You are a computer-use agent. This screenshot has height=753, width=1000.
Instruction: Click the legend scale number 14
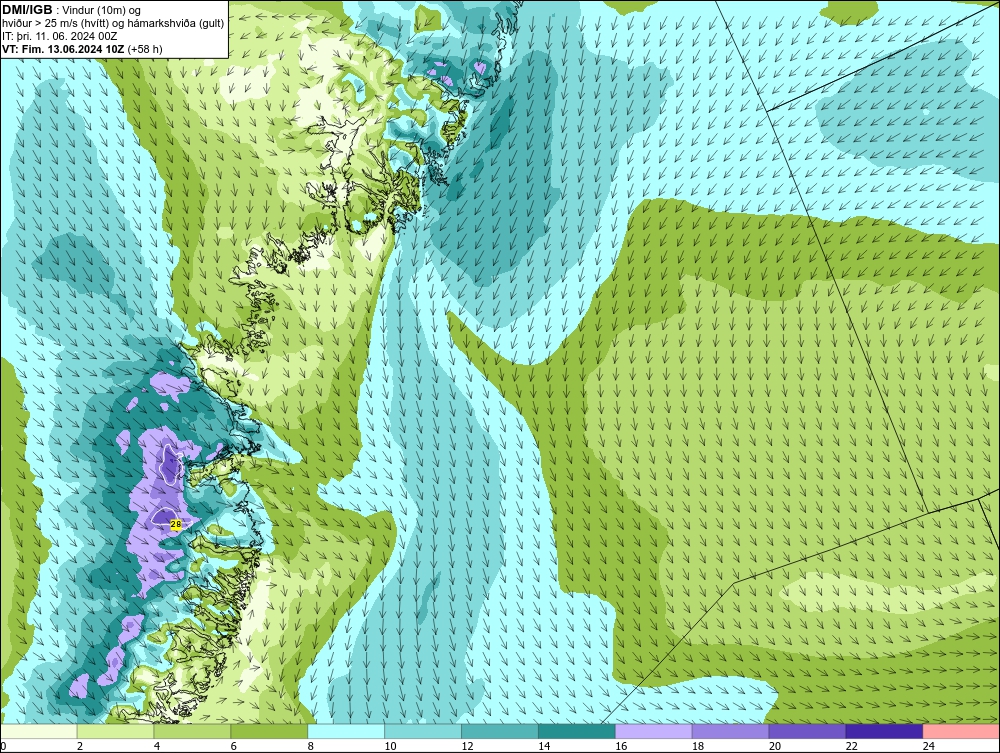[x=544, y=746]
